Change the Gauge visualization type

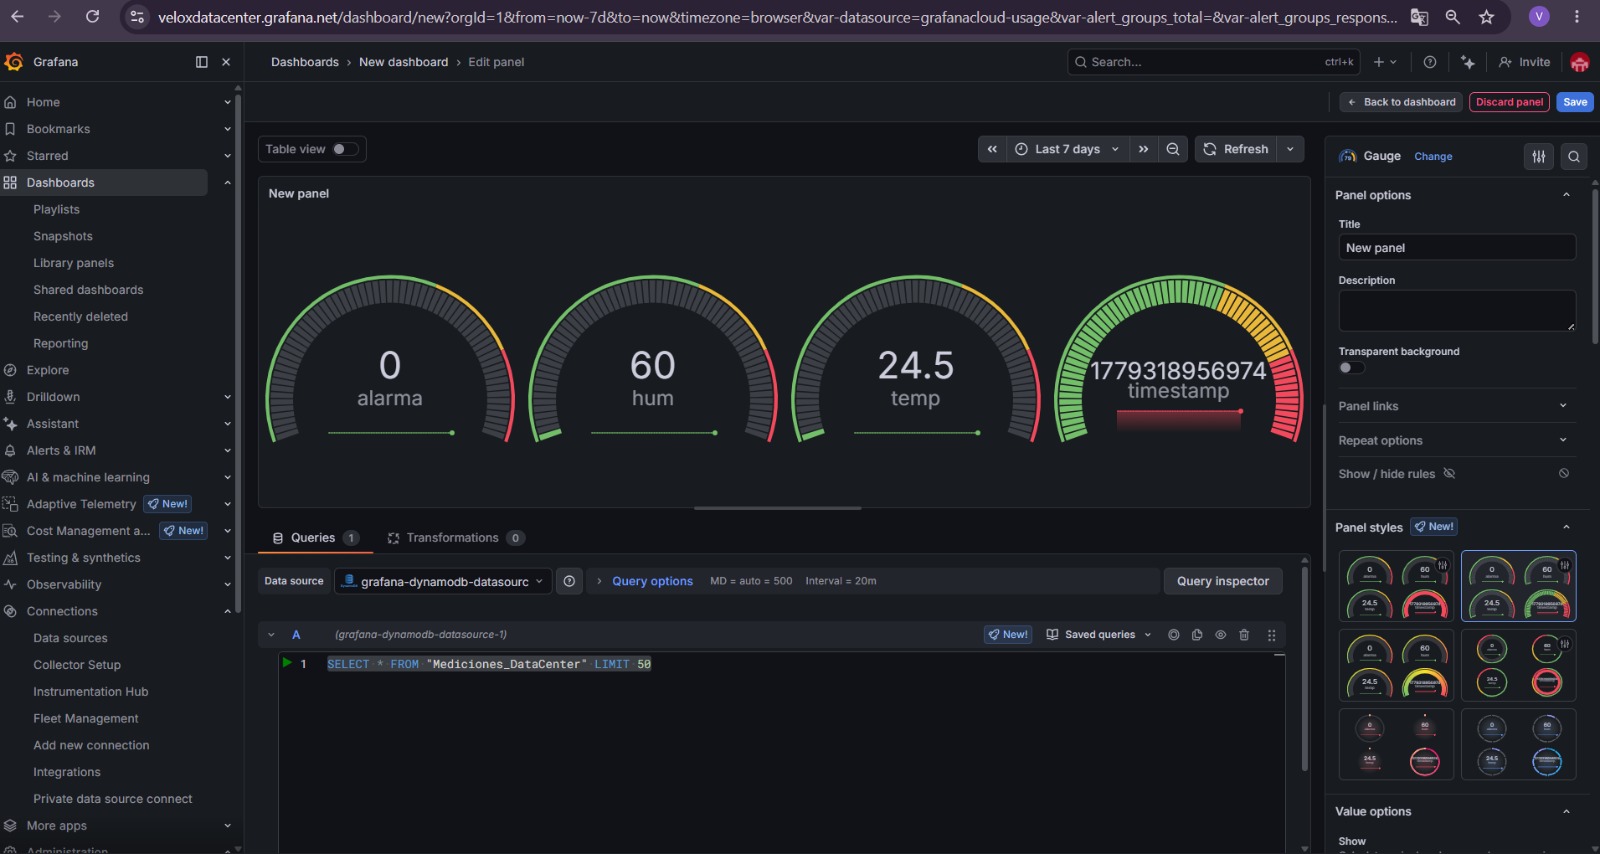coord(1433,156)
